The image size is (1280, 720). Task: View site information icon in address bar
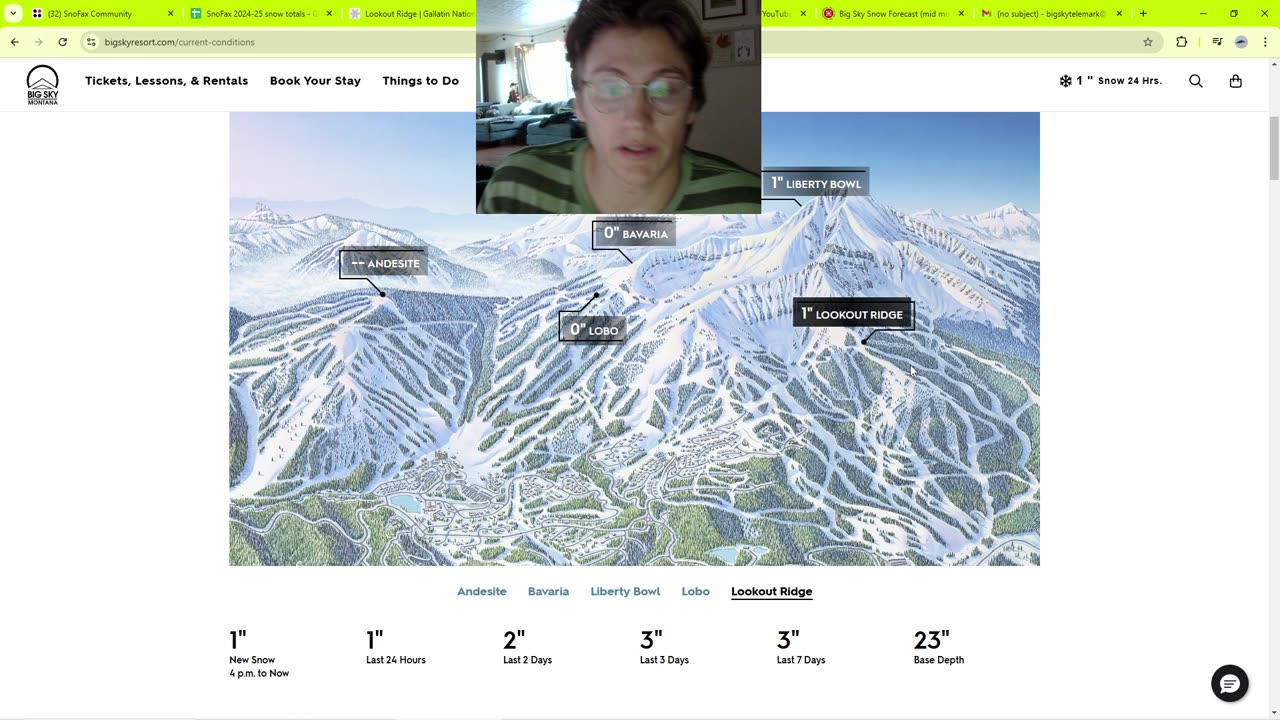coord(91,42)
